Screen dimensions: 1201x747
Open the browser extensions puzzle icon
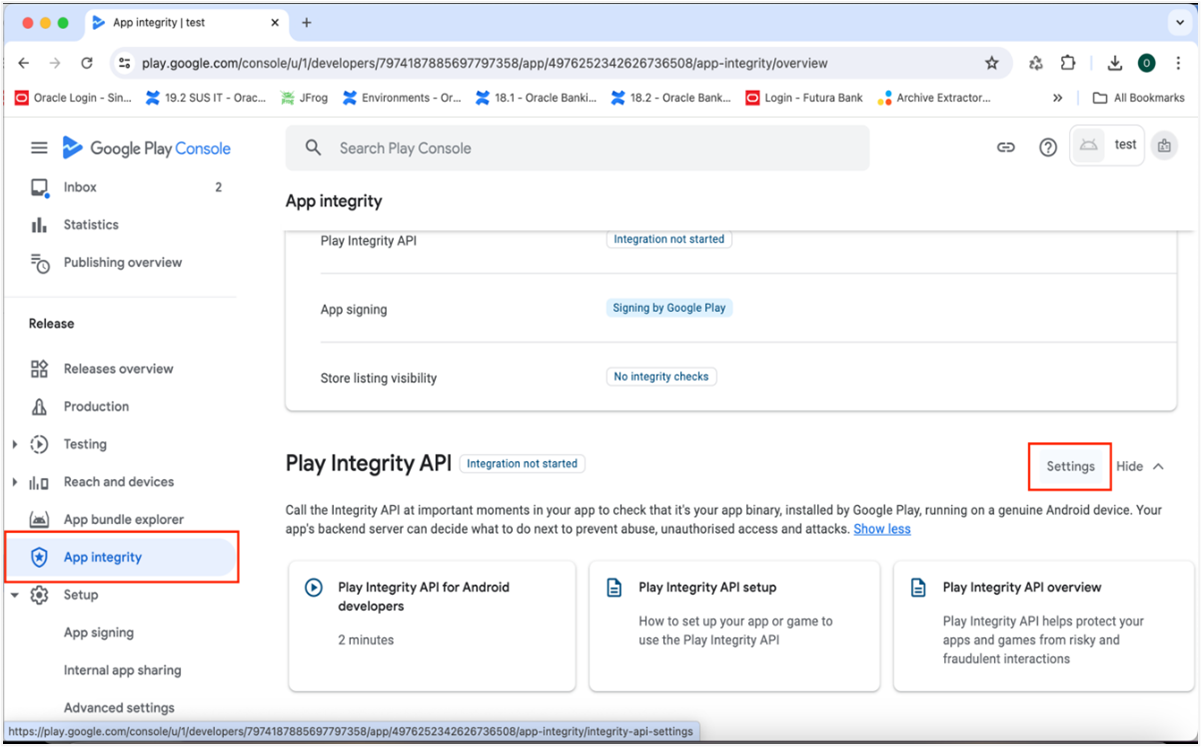pos(1068,63)
